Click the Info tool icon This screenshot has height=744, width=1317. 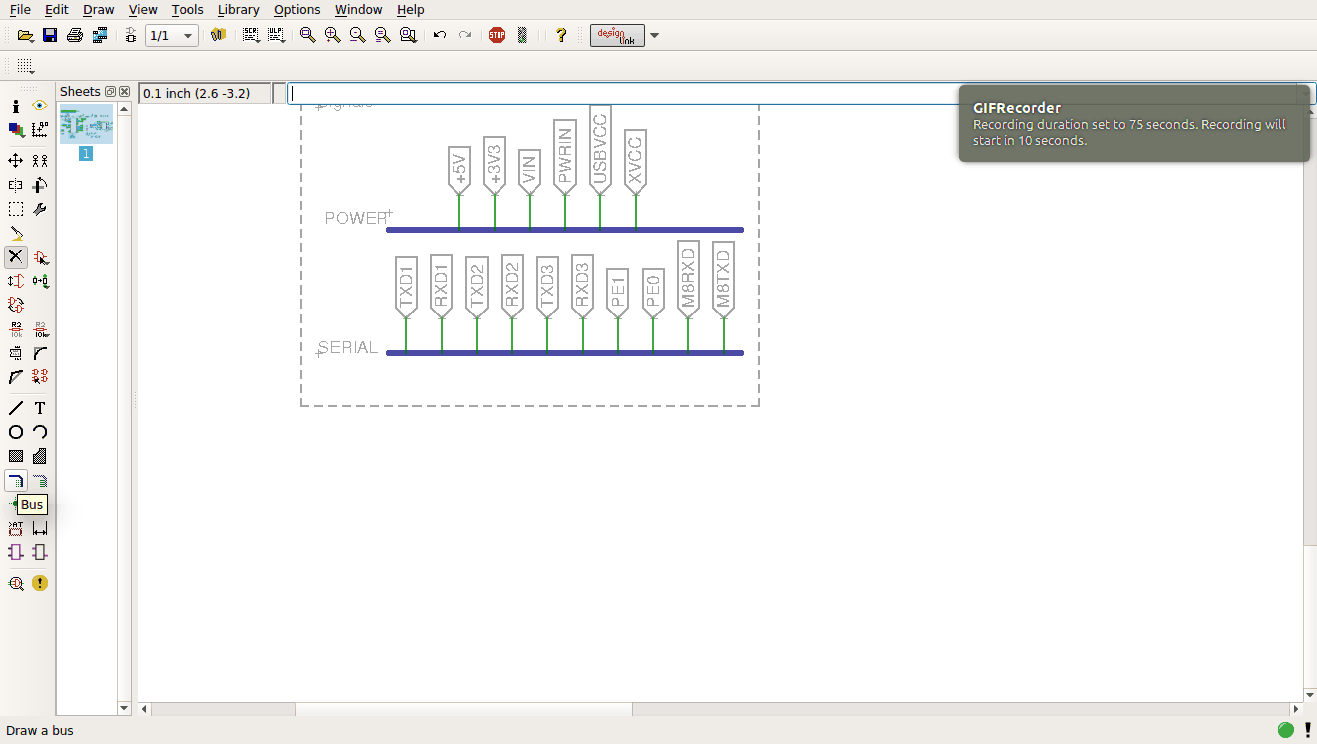tap(16, 106)
